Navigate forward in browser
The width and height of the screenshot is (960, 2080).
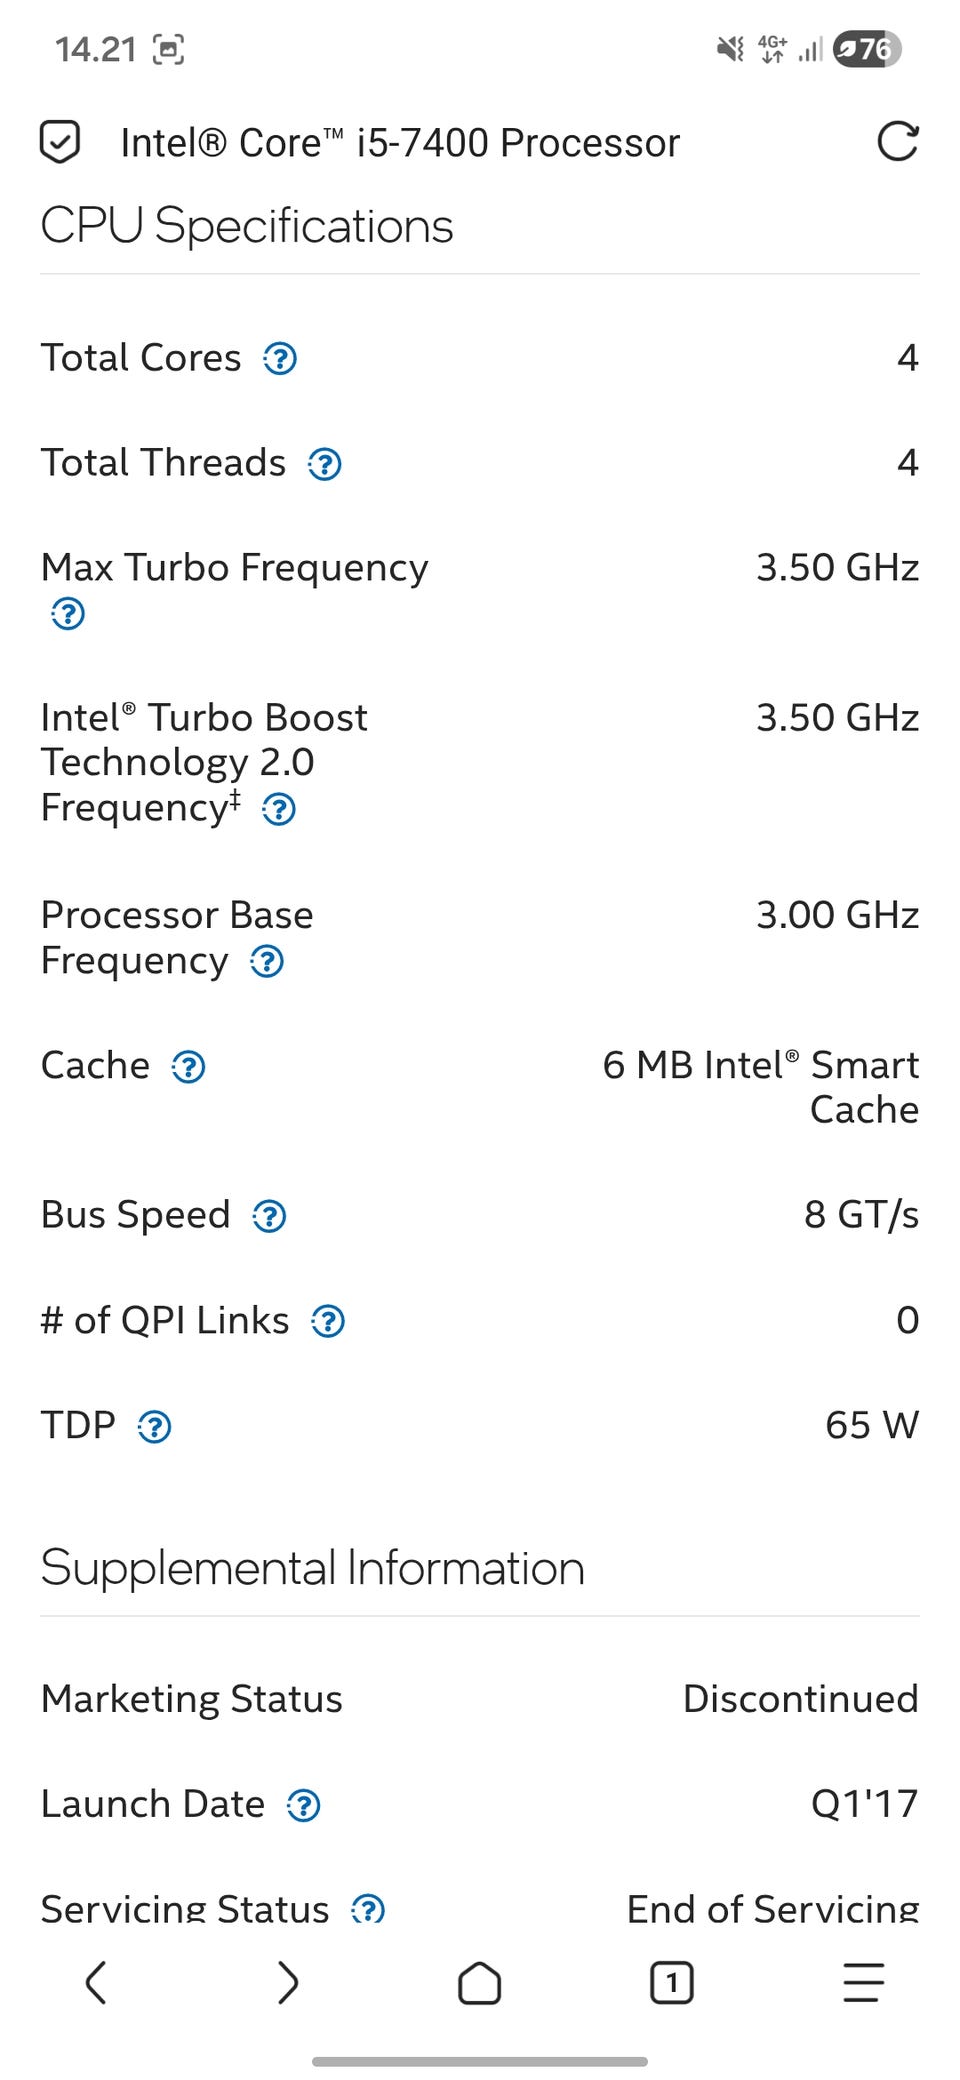coord(288,1982)
